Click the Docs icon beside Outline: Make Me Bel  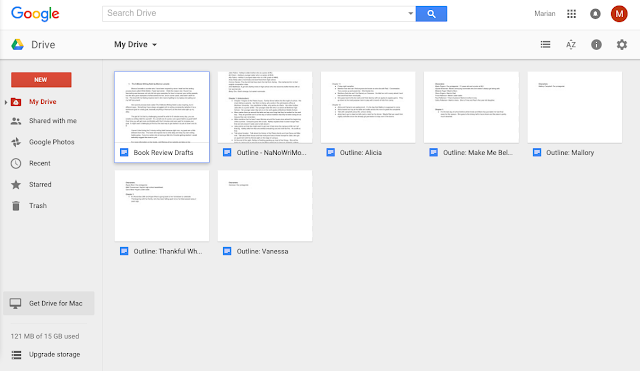pyautogui.click(x=433, y=152)
